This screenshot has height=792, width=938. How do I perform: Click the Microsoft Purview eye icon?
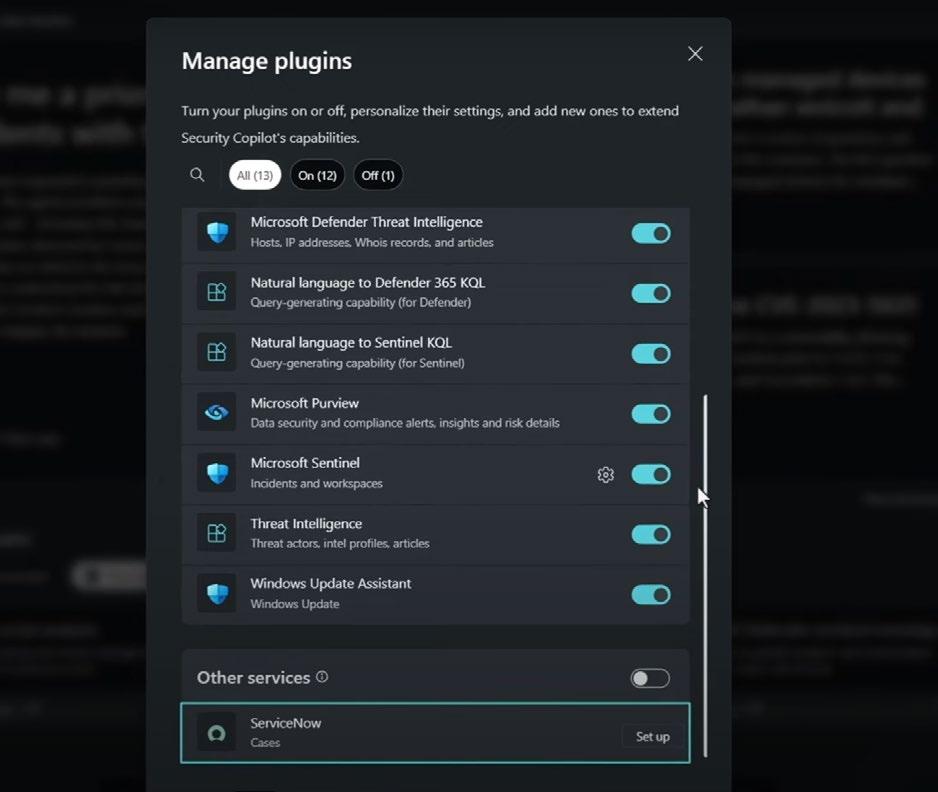(x=217, y=413)
